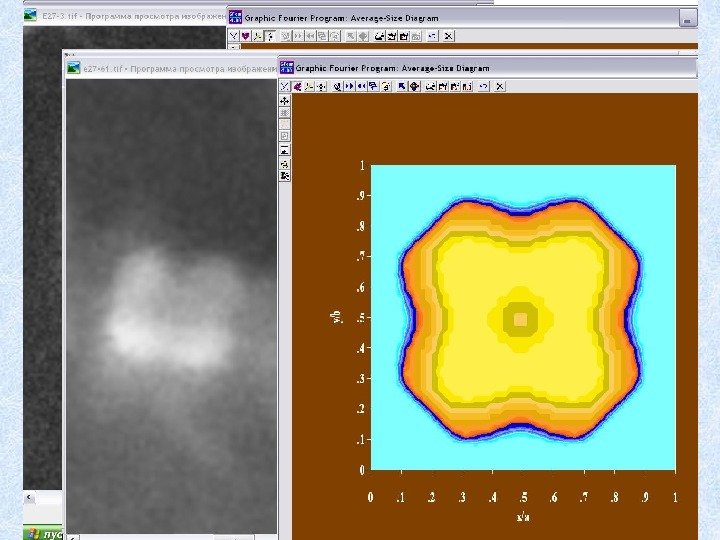This screenshot has width=720, height=540.
Task: Click crosshair dot icon in front Fourier toolbar
Action: point(321,86)
